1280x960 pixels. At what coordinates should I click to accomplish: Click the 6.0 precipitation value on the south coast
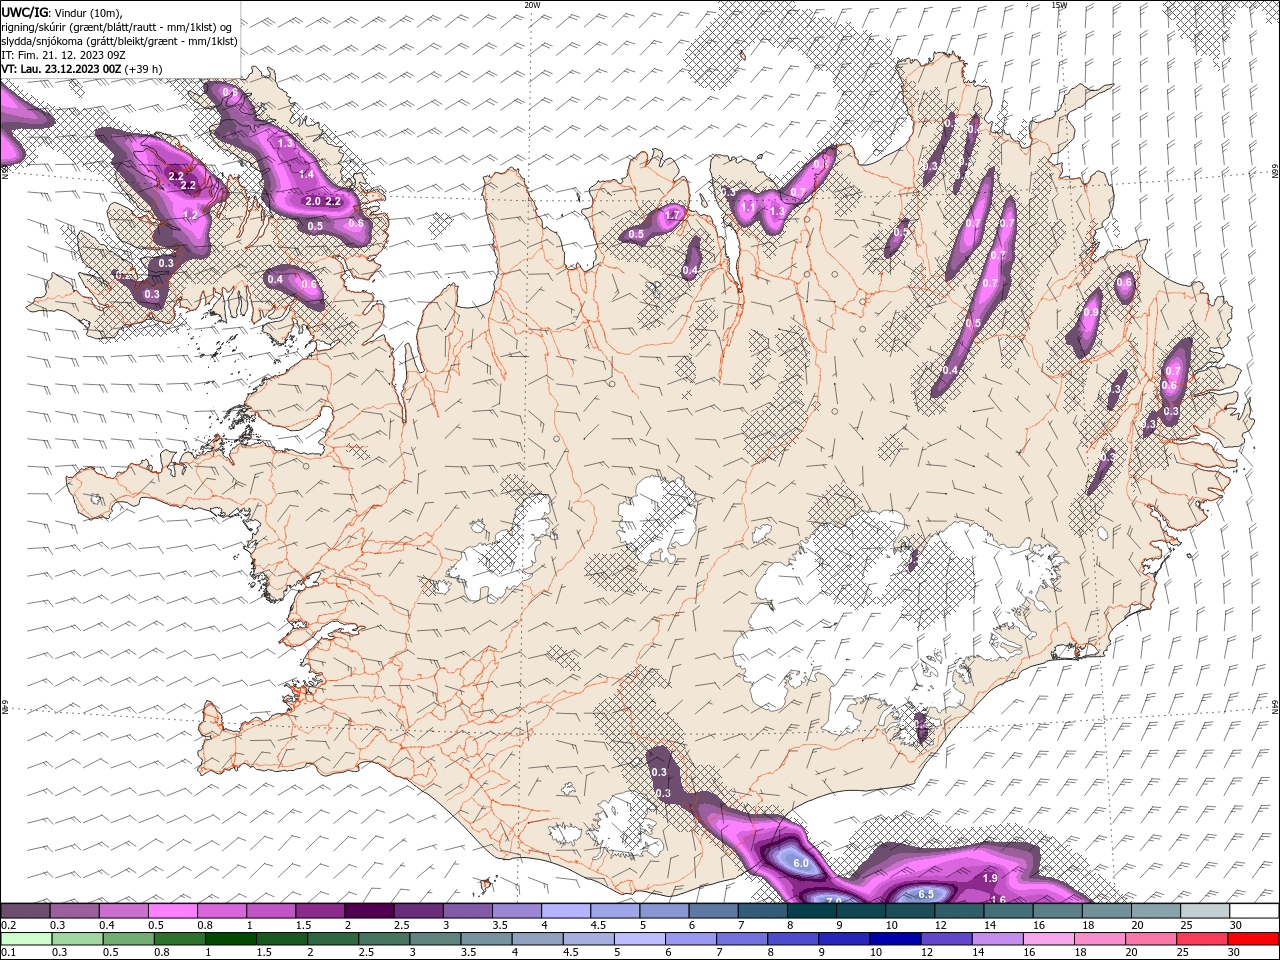[x=801, y=863]
